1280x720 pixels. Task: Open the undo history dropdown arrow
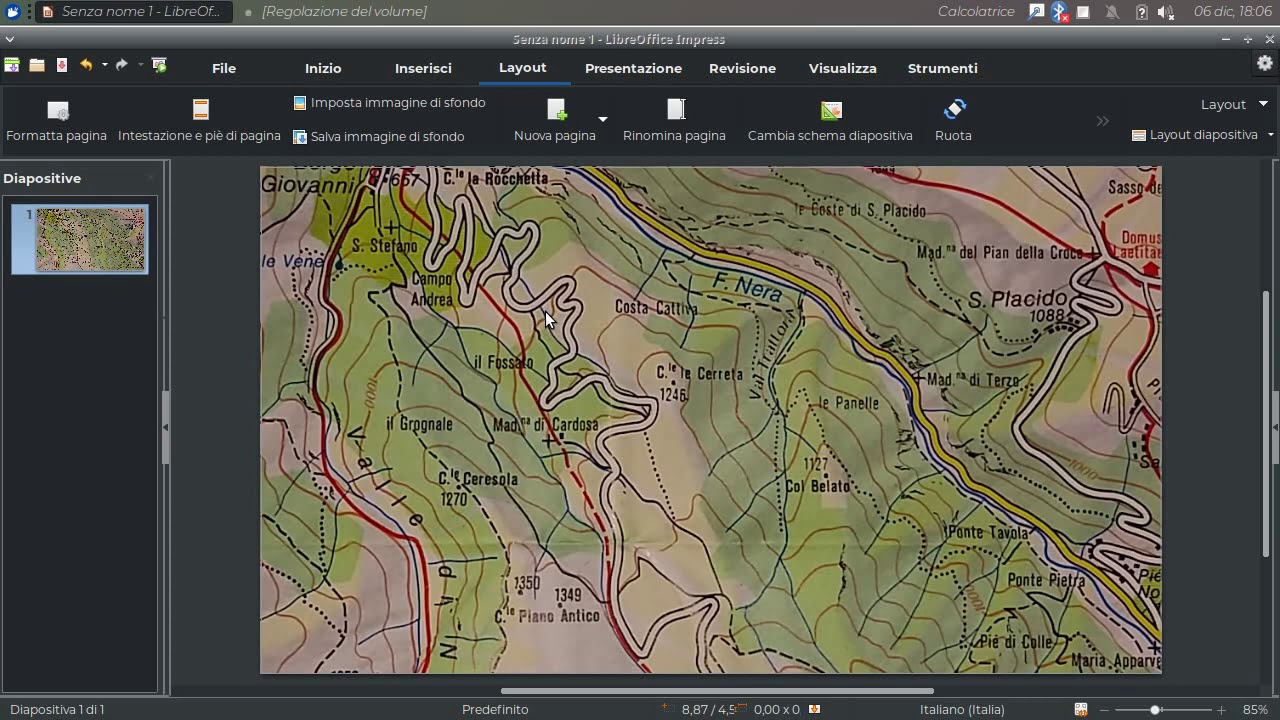[104, 65]
